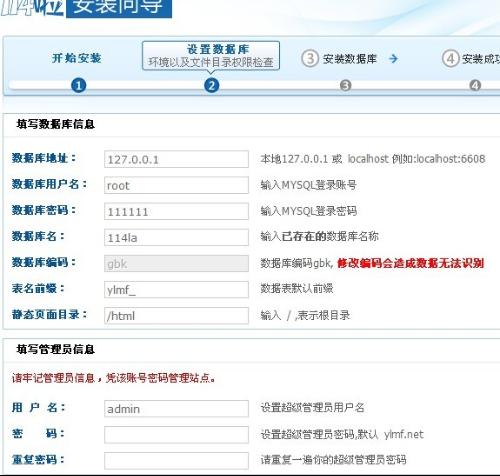Click hint mentioning default ylmf.net password

pos(342,434)
